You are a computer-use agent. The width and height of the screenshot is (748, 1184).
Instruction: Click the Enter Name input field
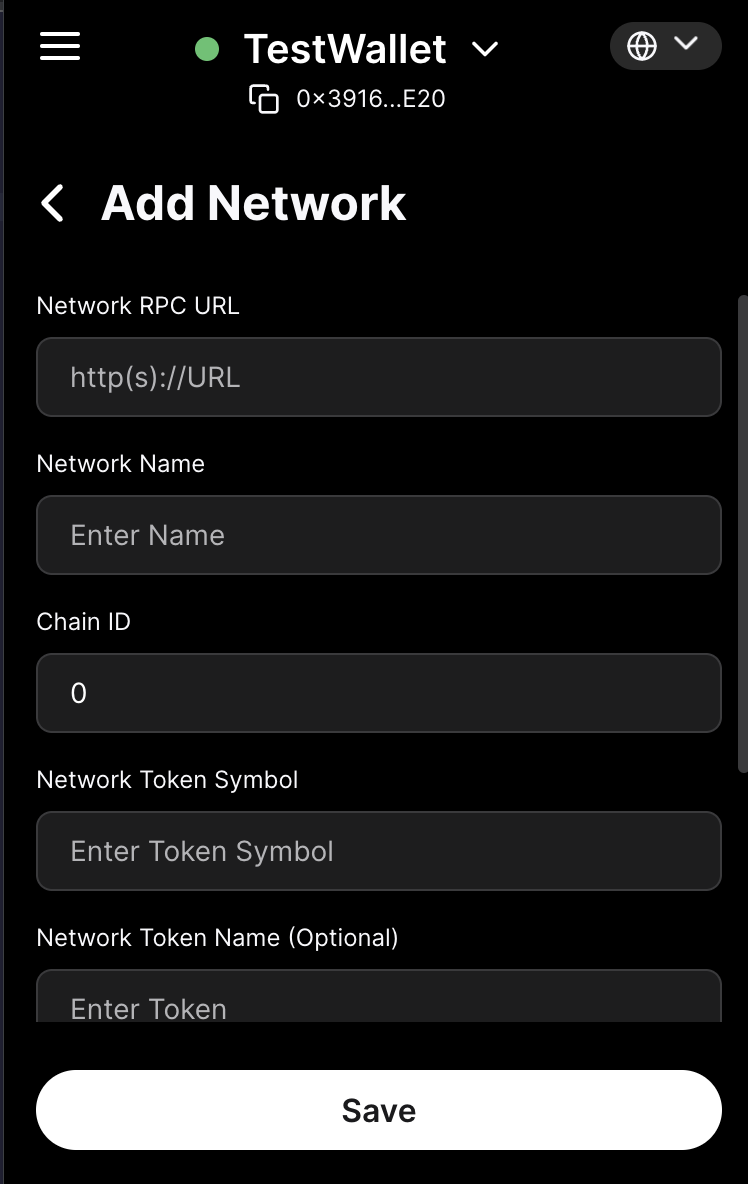tap(378, 535)
